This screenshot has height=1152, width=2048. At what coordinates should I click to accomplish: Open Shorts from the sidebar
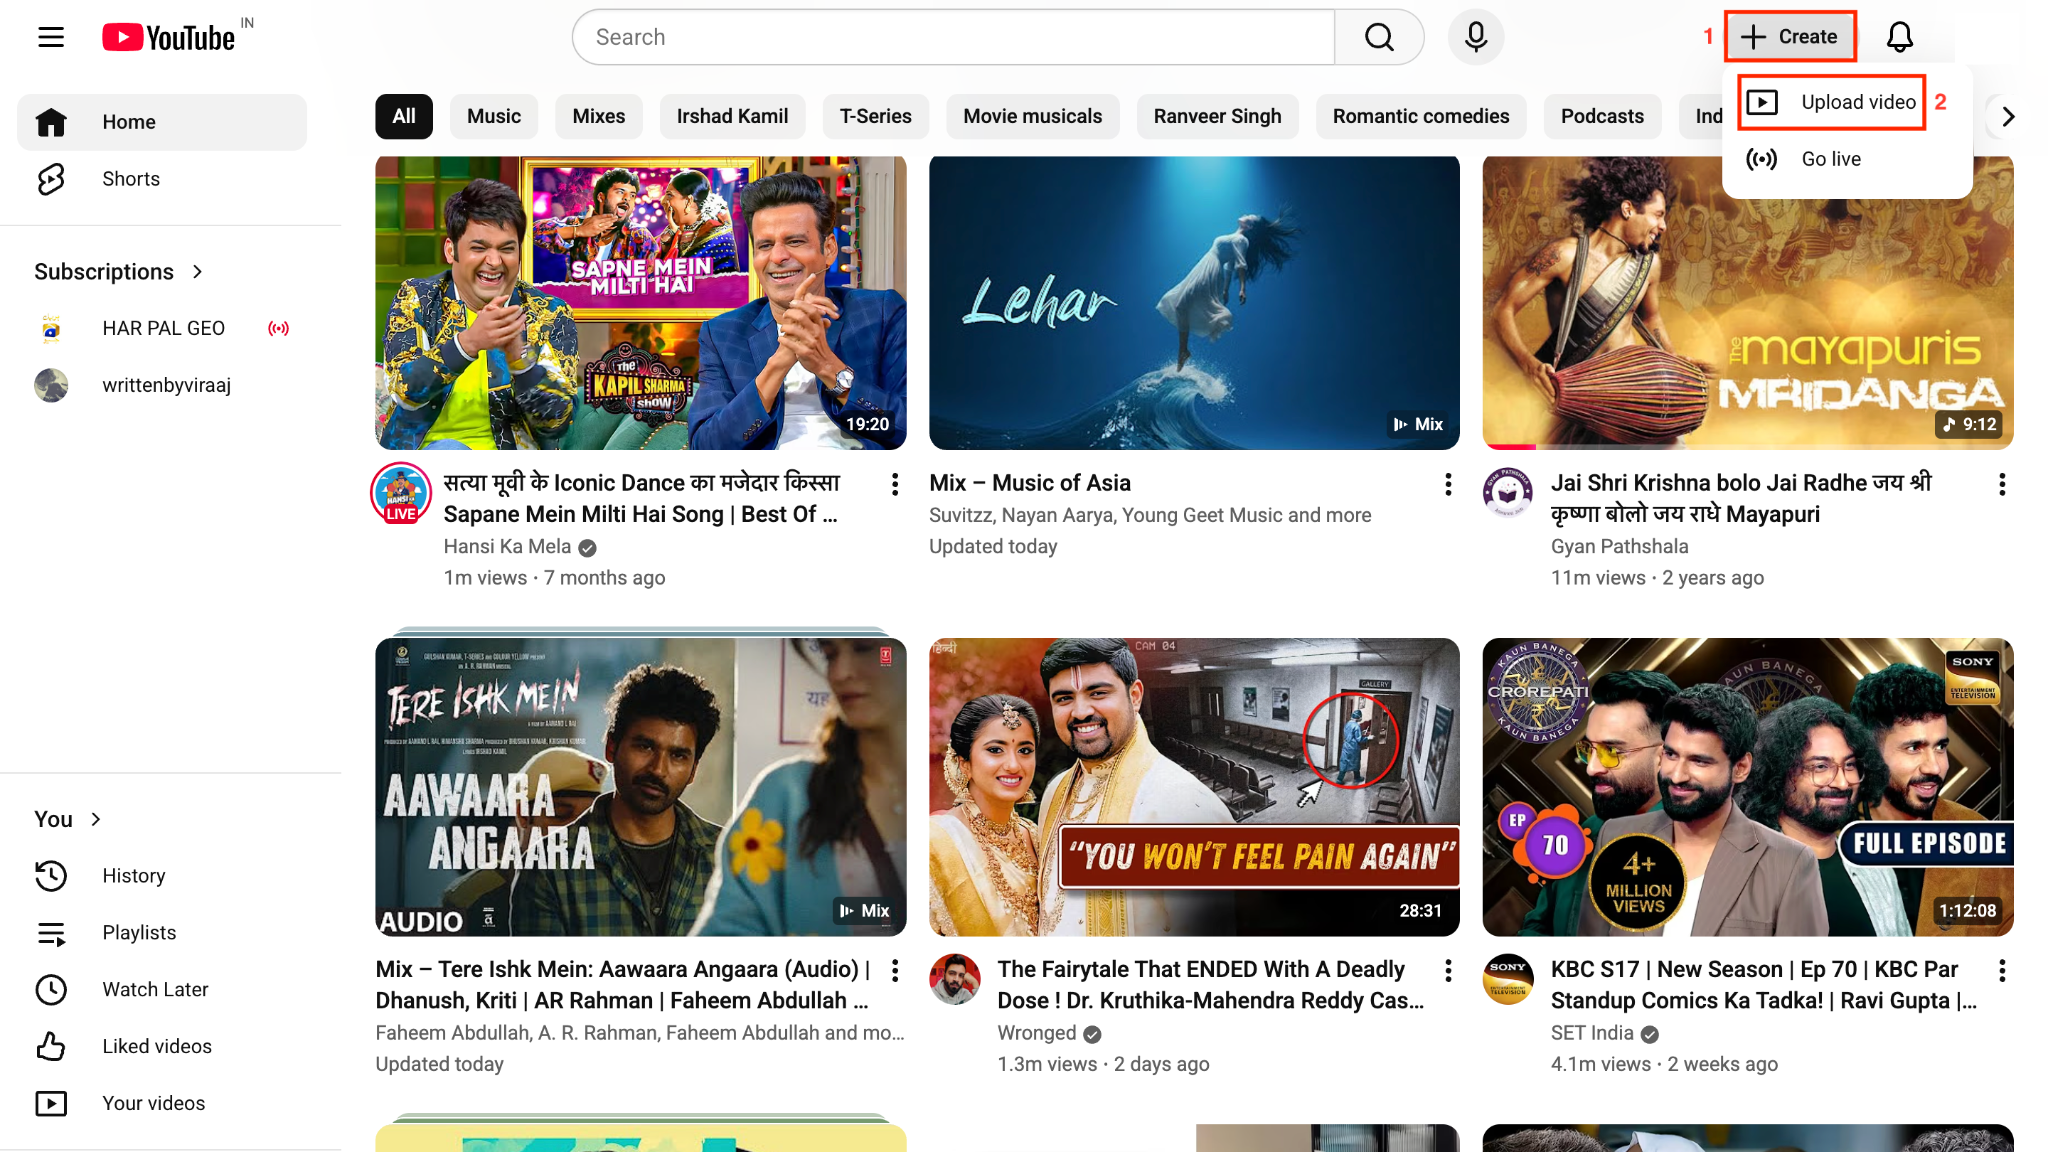(x=130, y=179)
